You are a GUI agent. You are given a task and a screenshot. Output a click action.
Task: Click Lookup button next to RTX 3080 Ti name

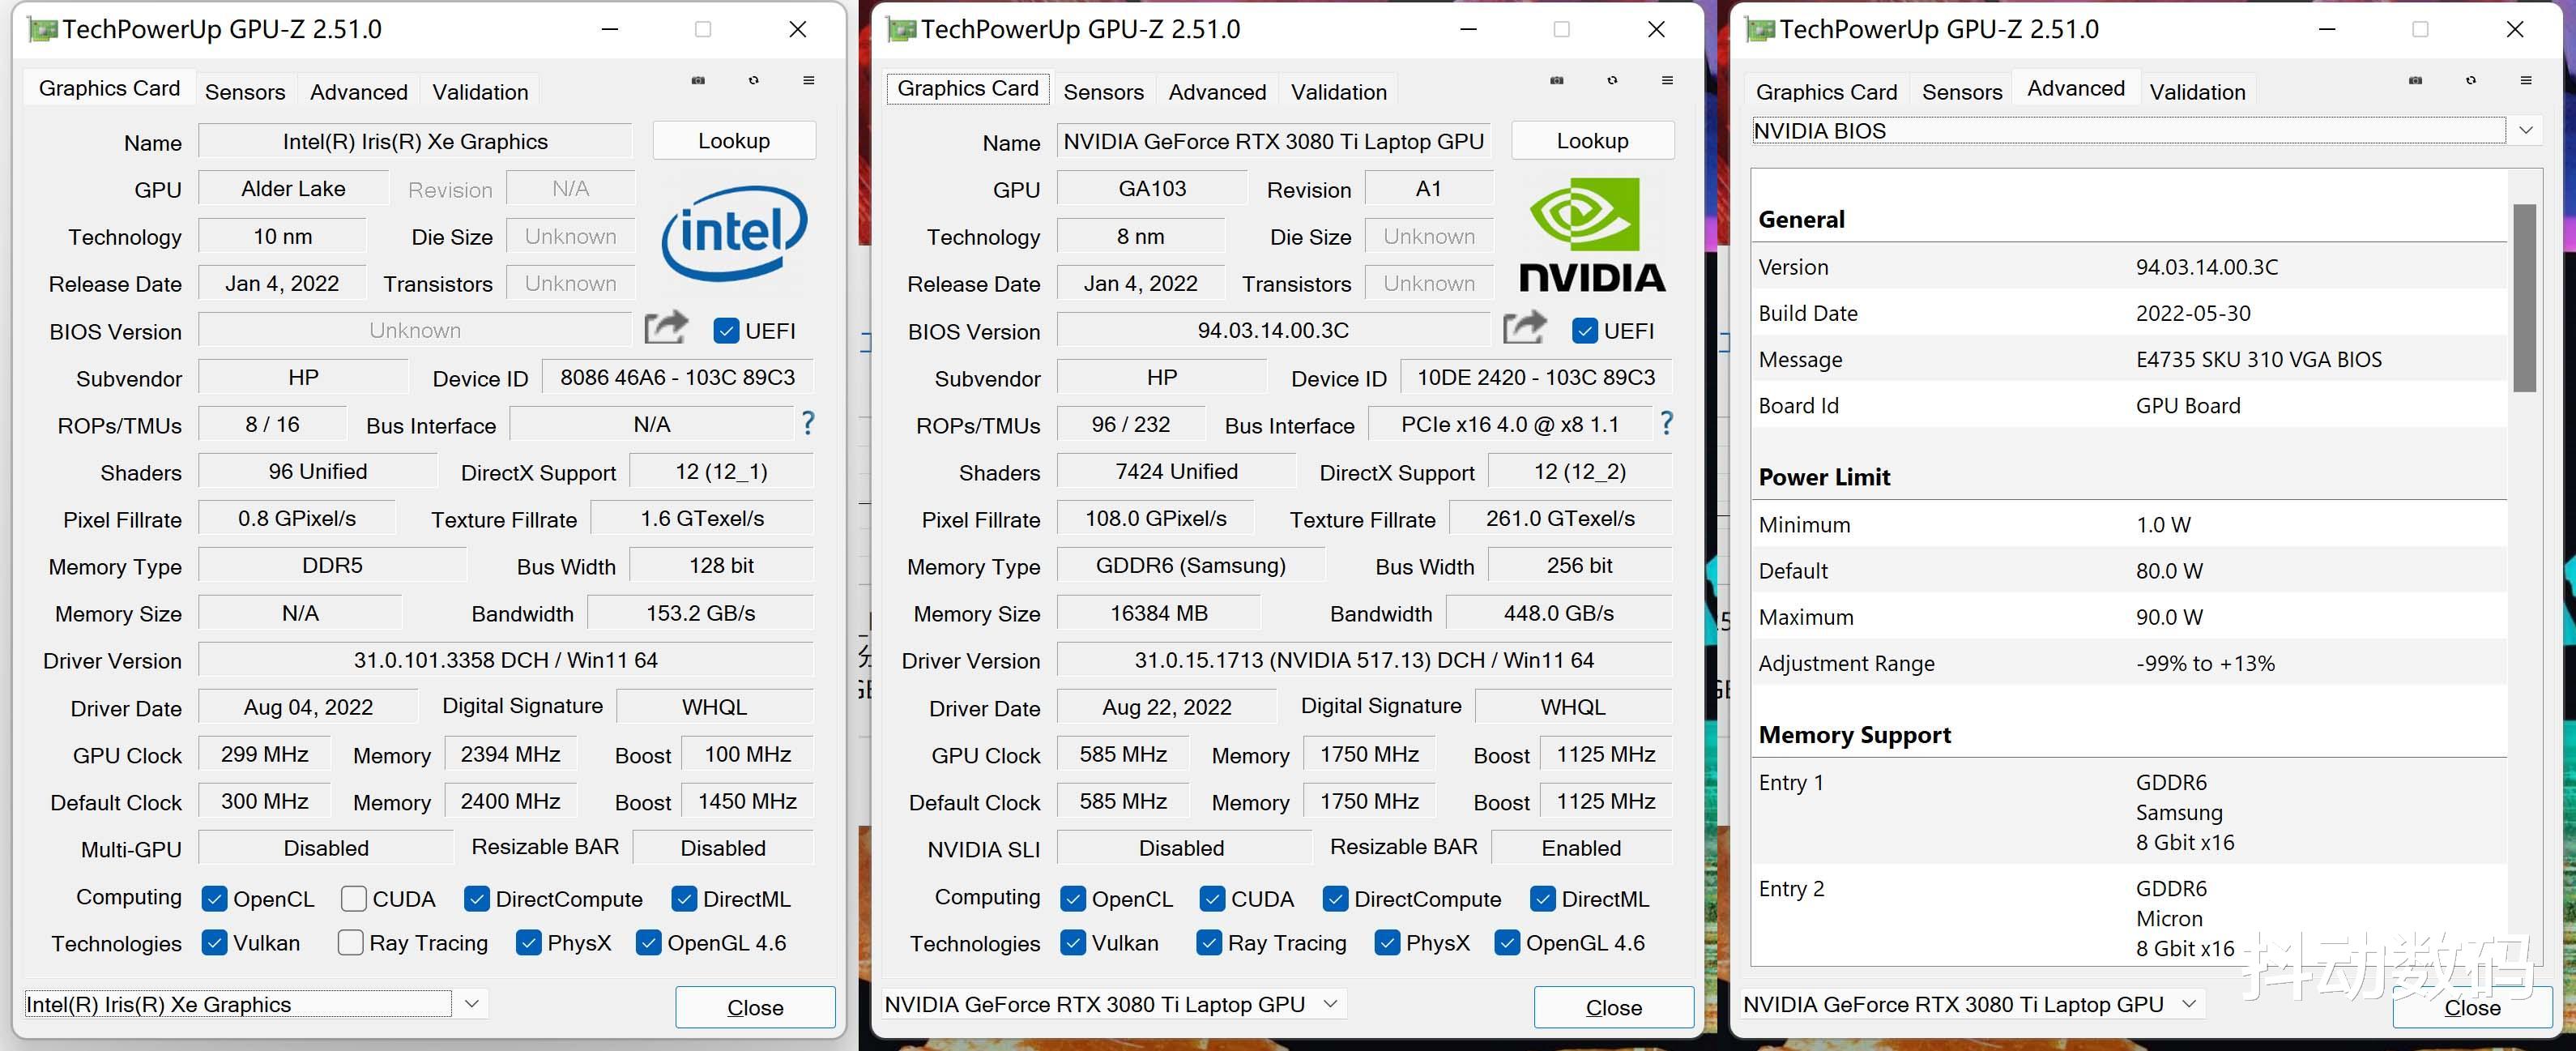[1592, 141]
